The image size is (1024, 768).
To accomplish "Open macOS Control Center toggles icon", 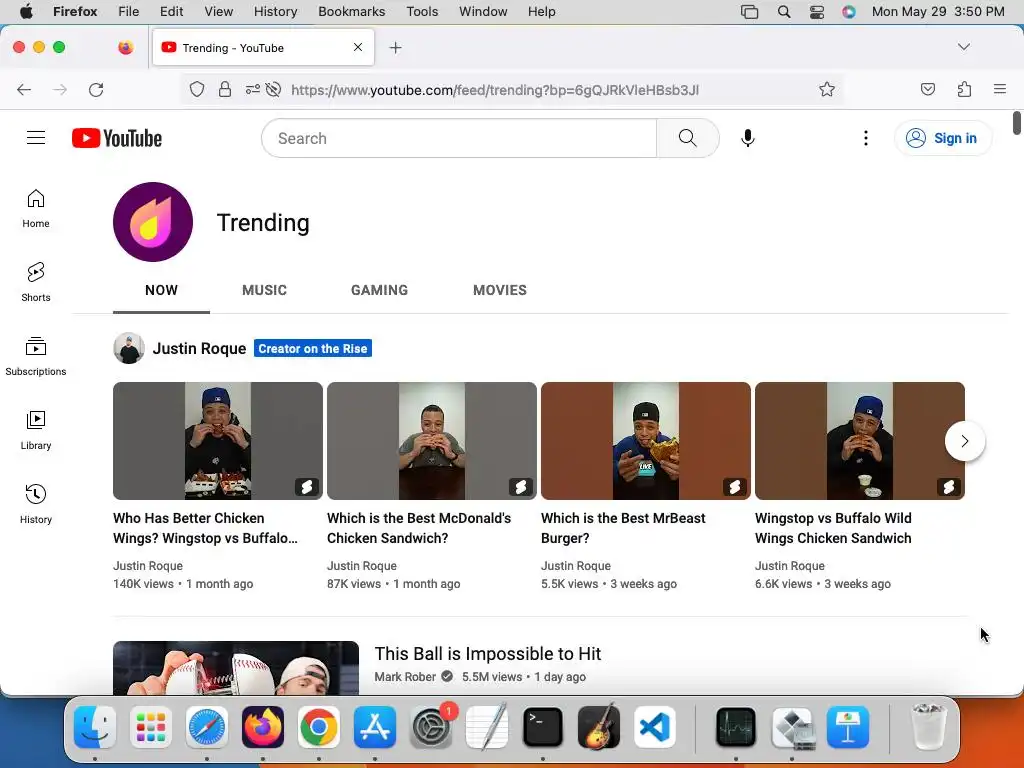I will [x=816, y=12].
